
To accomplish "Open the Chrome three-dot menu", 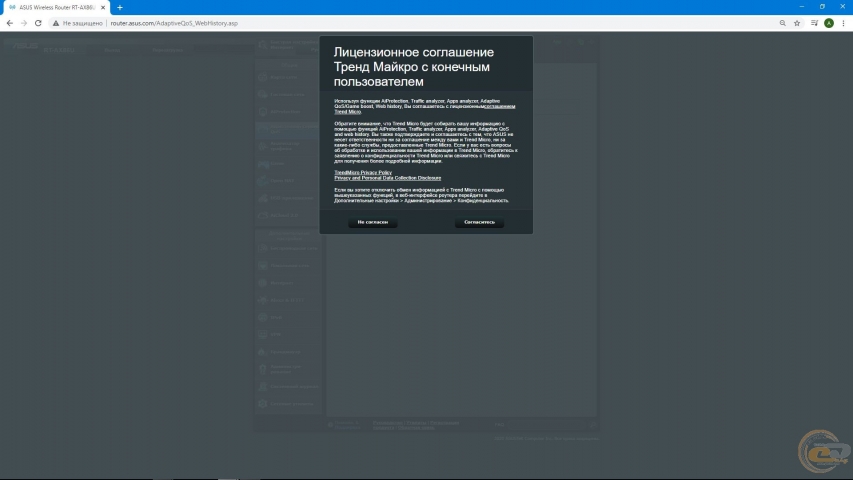I will click(843, 23).
